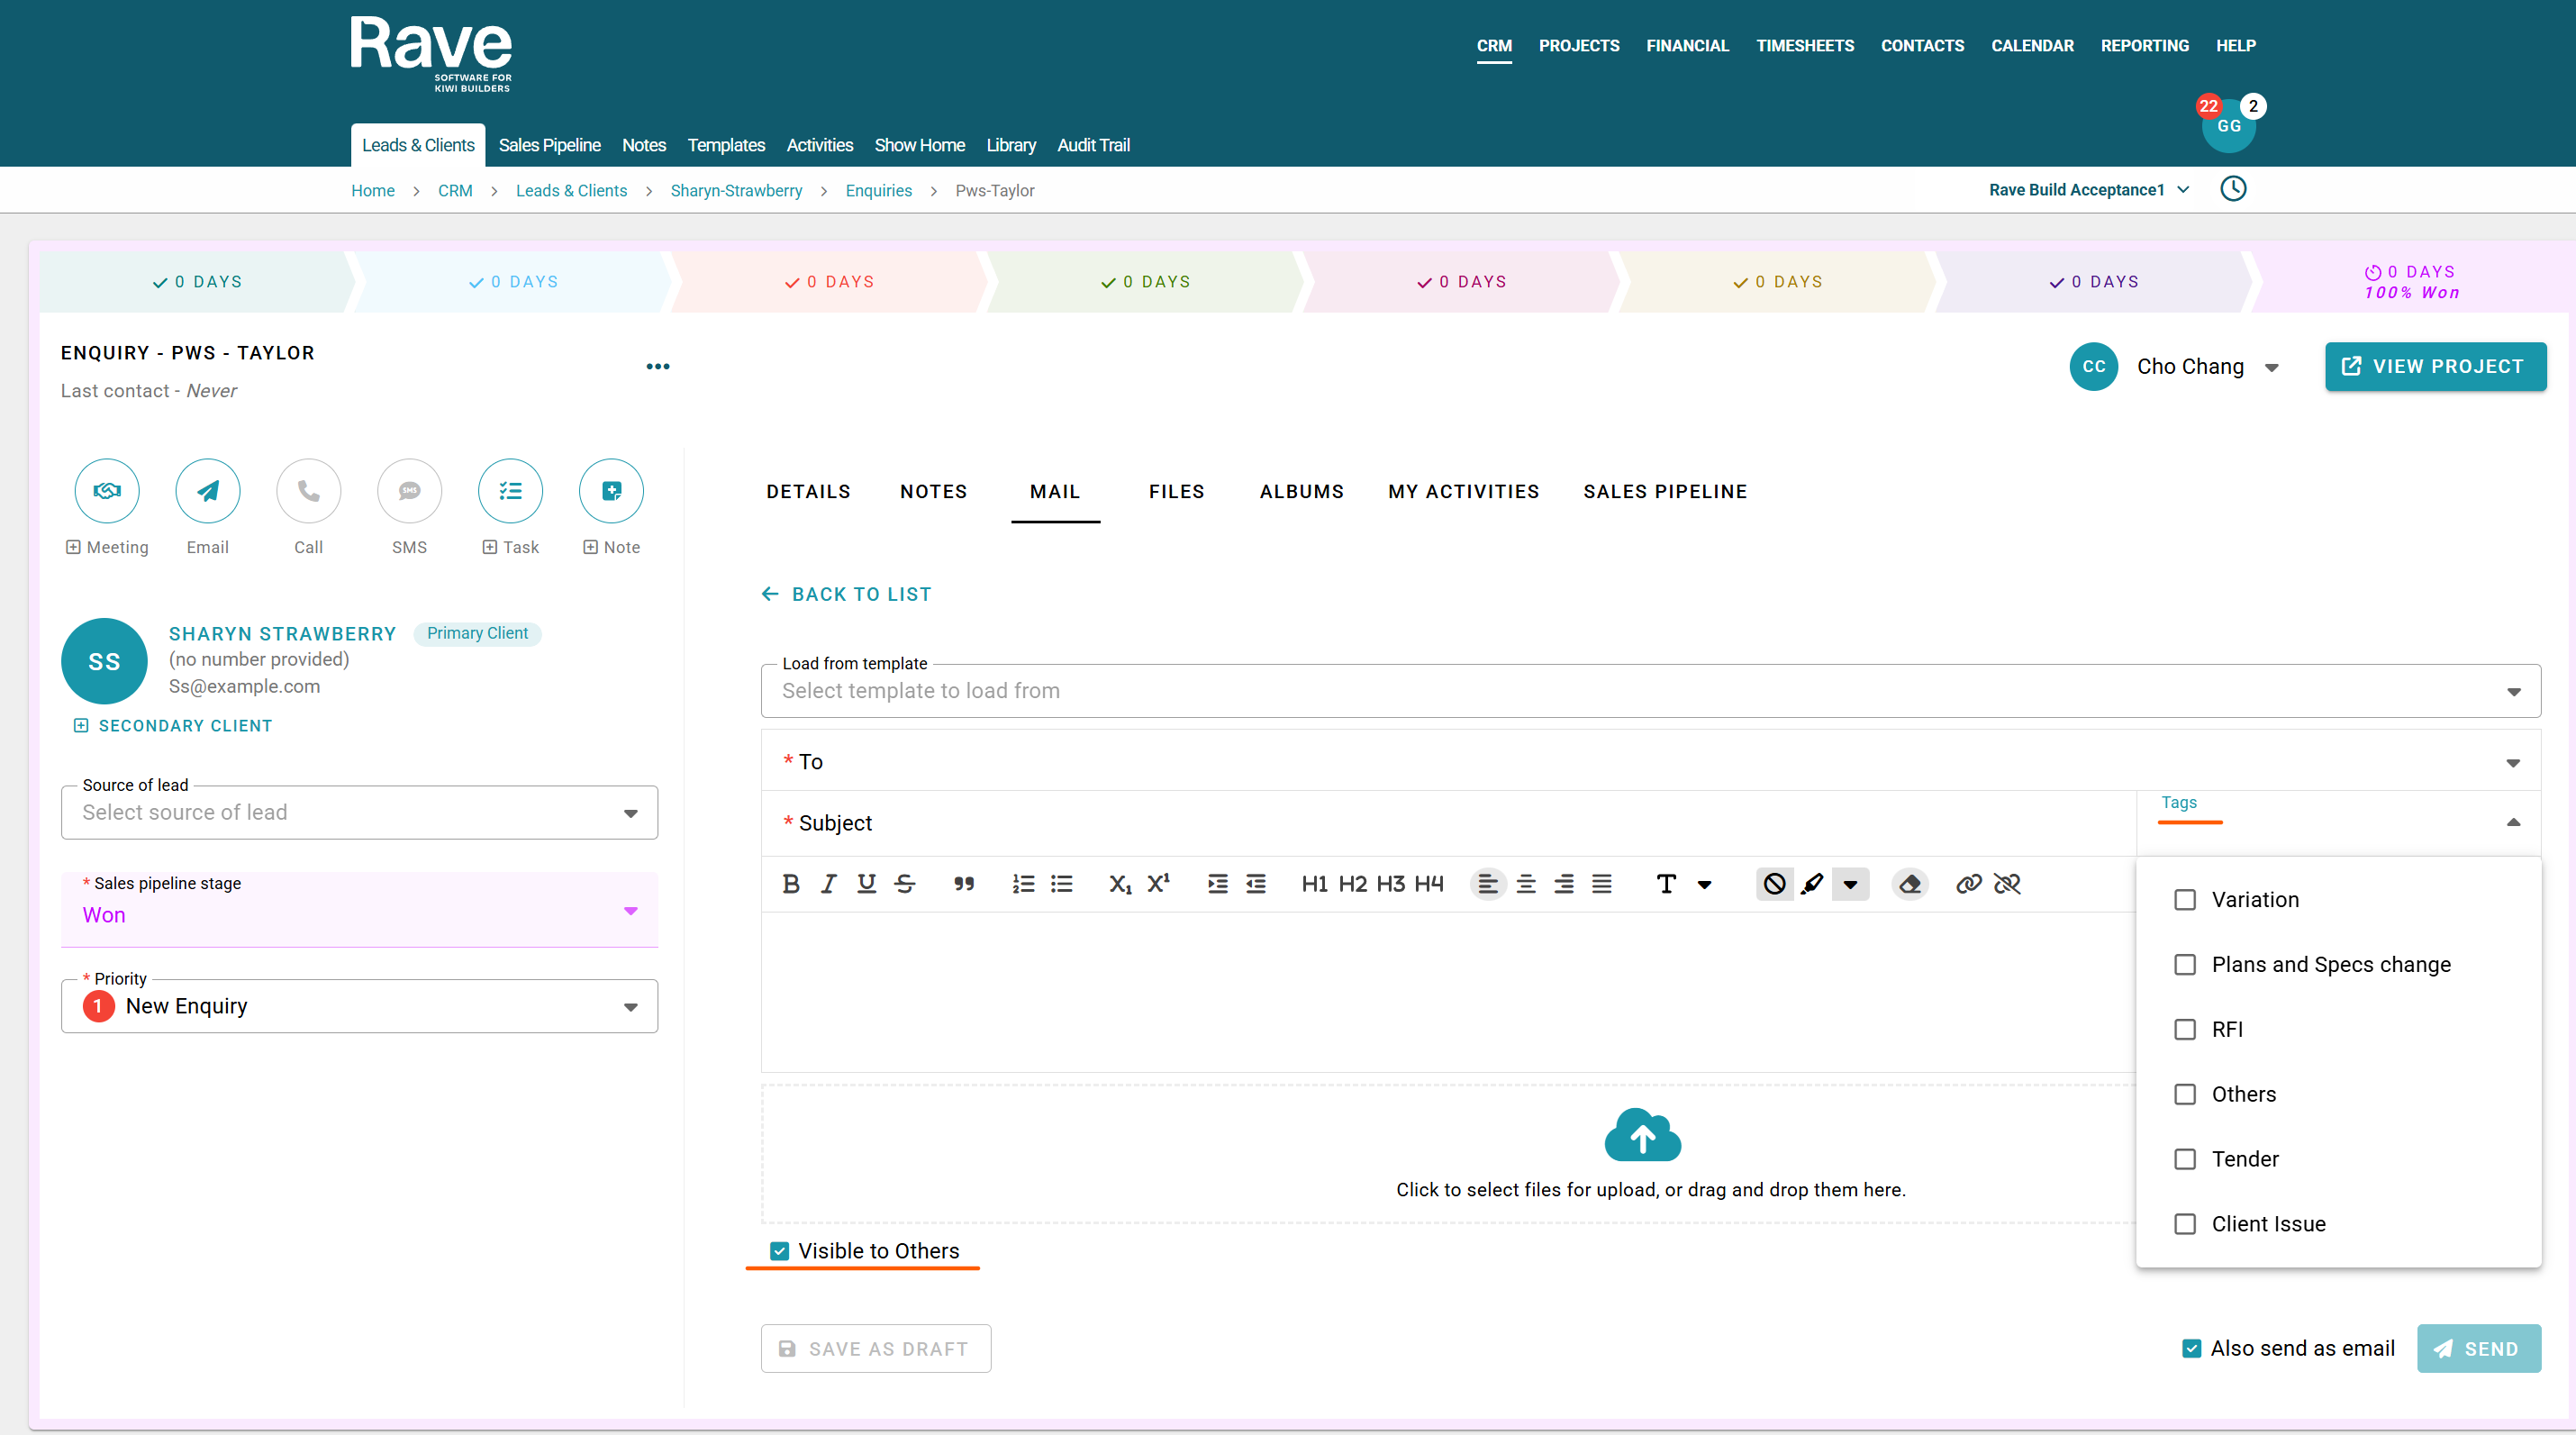Screen dimensions: 2576x1435
Task: Toggle Visible to Others checkbox
Action: coord(780,1251)
